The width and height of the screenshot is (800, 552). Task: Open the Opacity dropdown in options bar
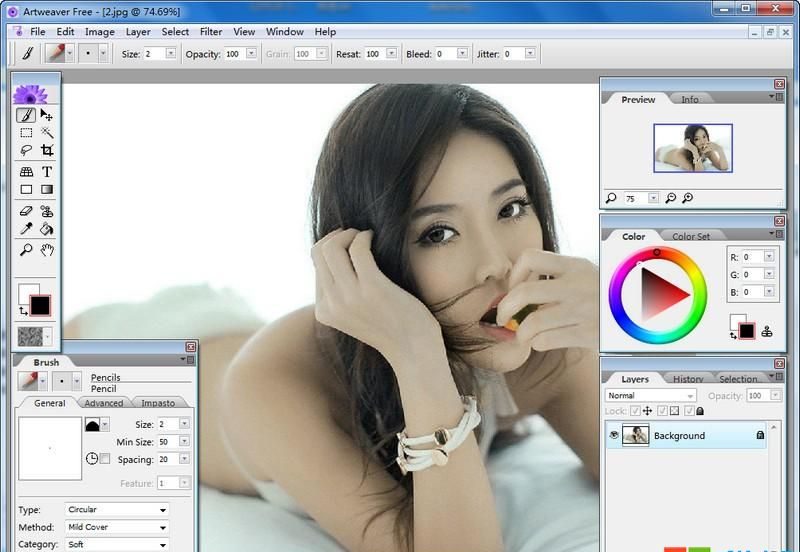(x=251, y=53)
